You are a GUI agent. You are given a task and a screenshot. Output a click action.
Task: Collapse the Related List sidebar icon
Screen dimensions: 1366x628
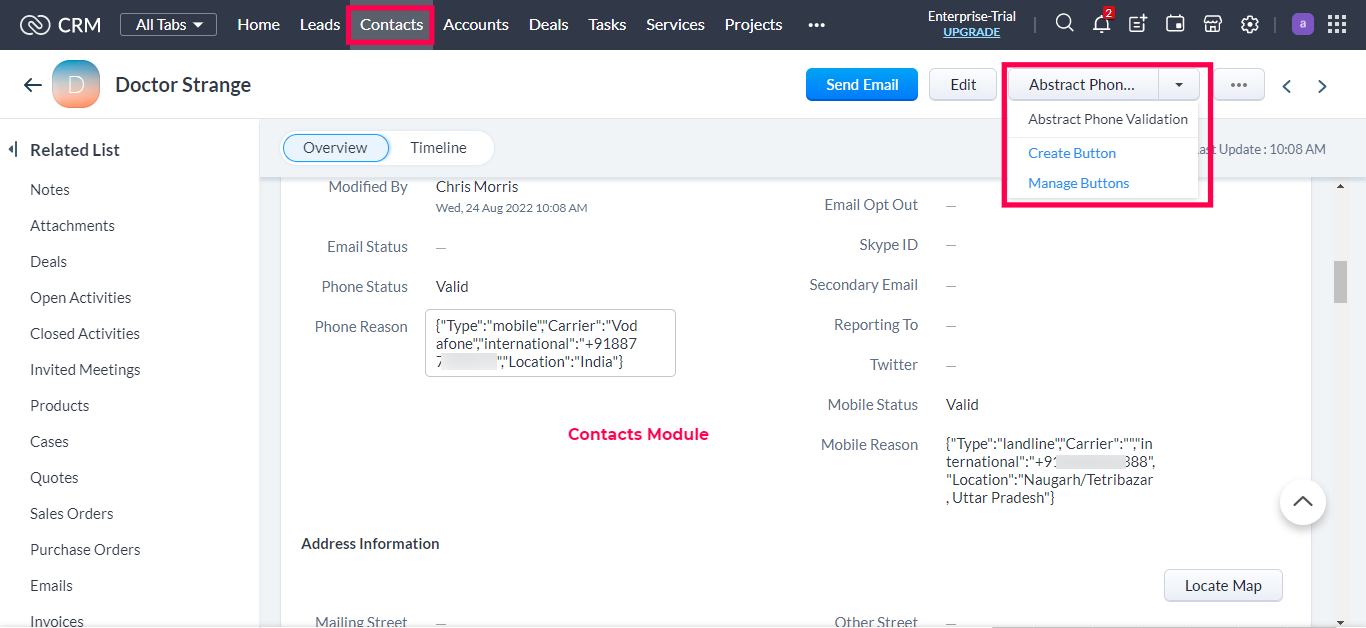click(13, 149)
